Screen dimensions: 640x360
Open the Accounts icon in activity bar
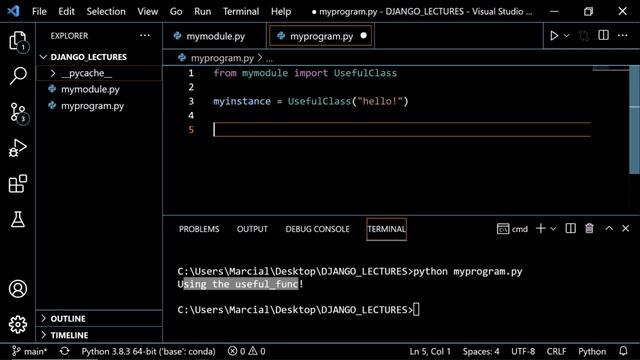click(x=18, y=289)
